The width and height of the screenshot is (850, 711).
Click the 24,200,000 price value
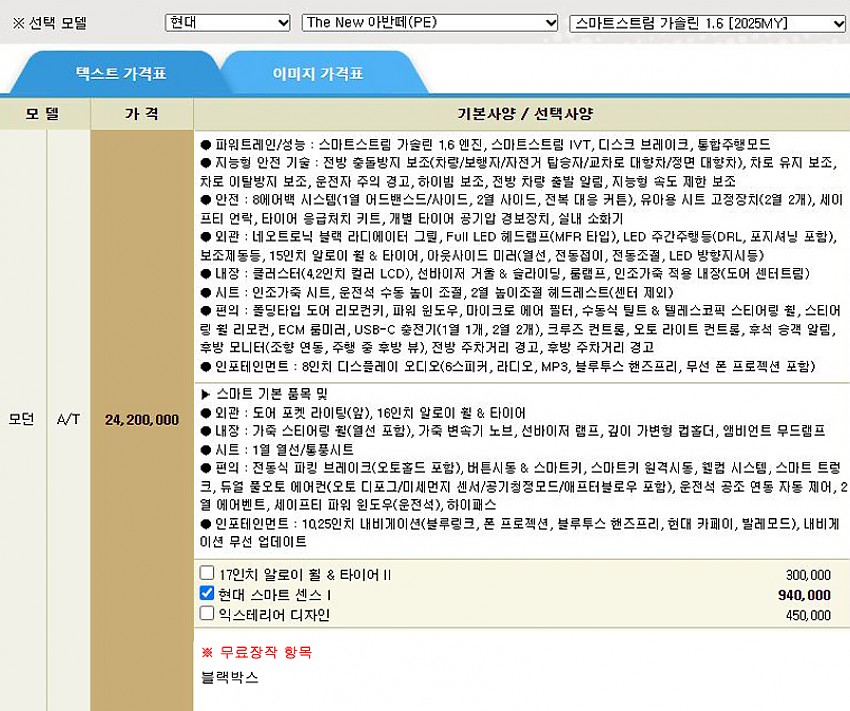(142, 420)
